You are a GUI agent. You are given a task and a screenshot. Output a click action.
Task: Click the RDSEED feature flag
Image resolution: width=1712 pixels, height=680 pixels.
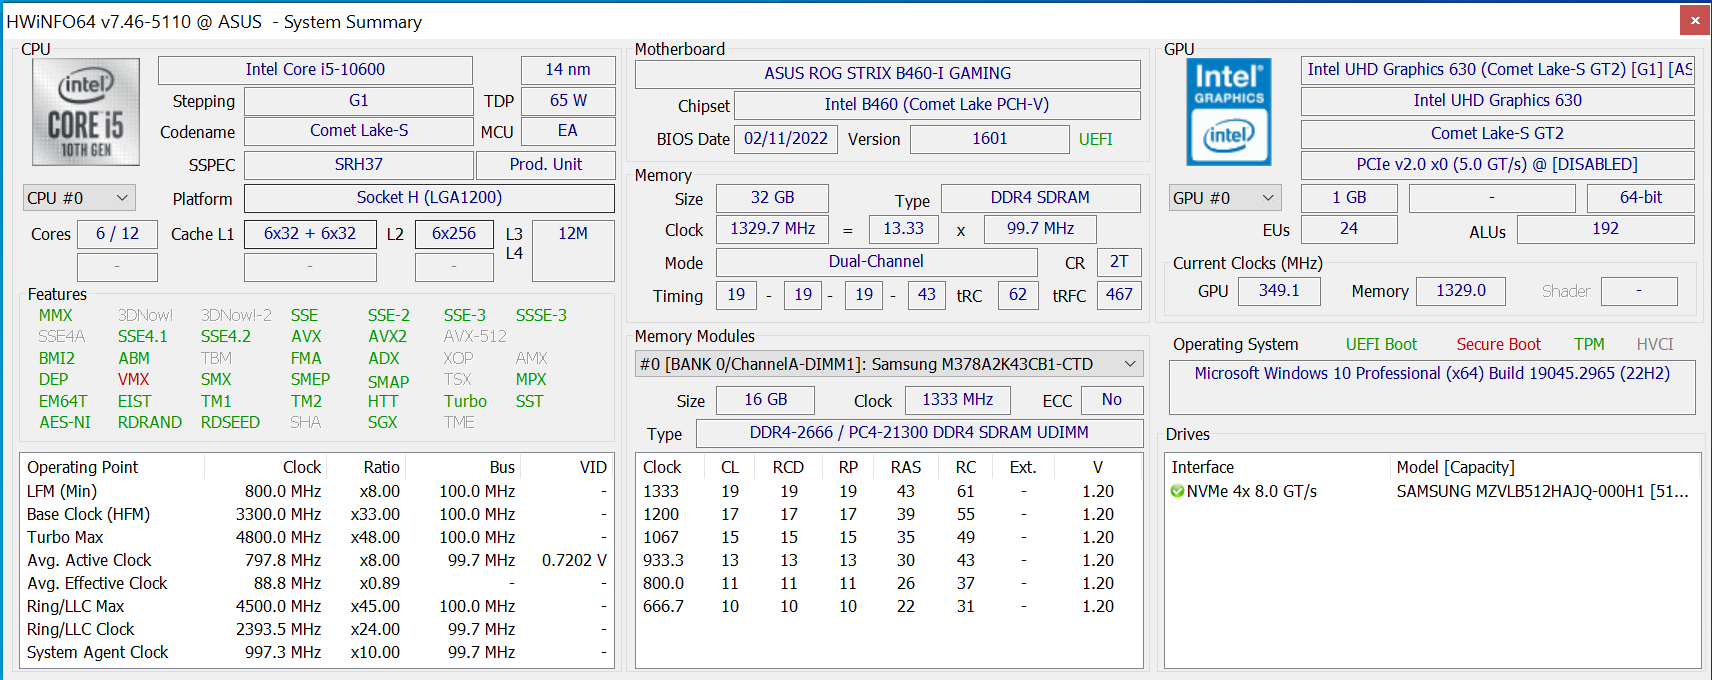(x=230, y=422)
